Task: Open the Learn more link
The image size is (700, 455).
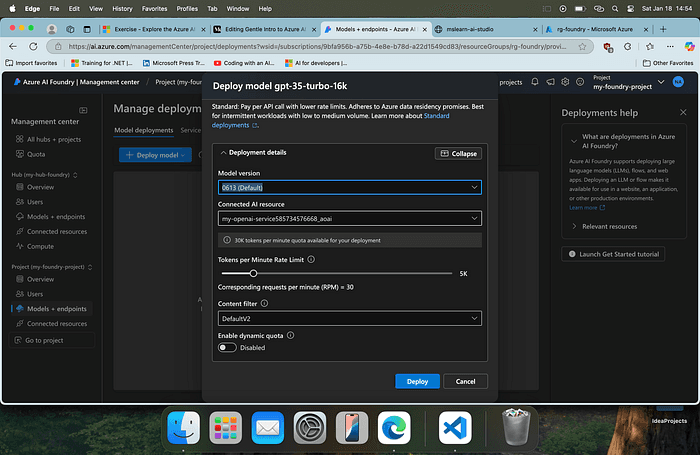Action: 587,208
